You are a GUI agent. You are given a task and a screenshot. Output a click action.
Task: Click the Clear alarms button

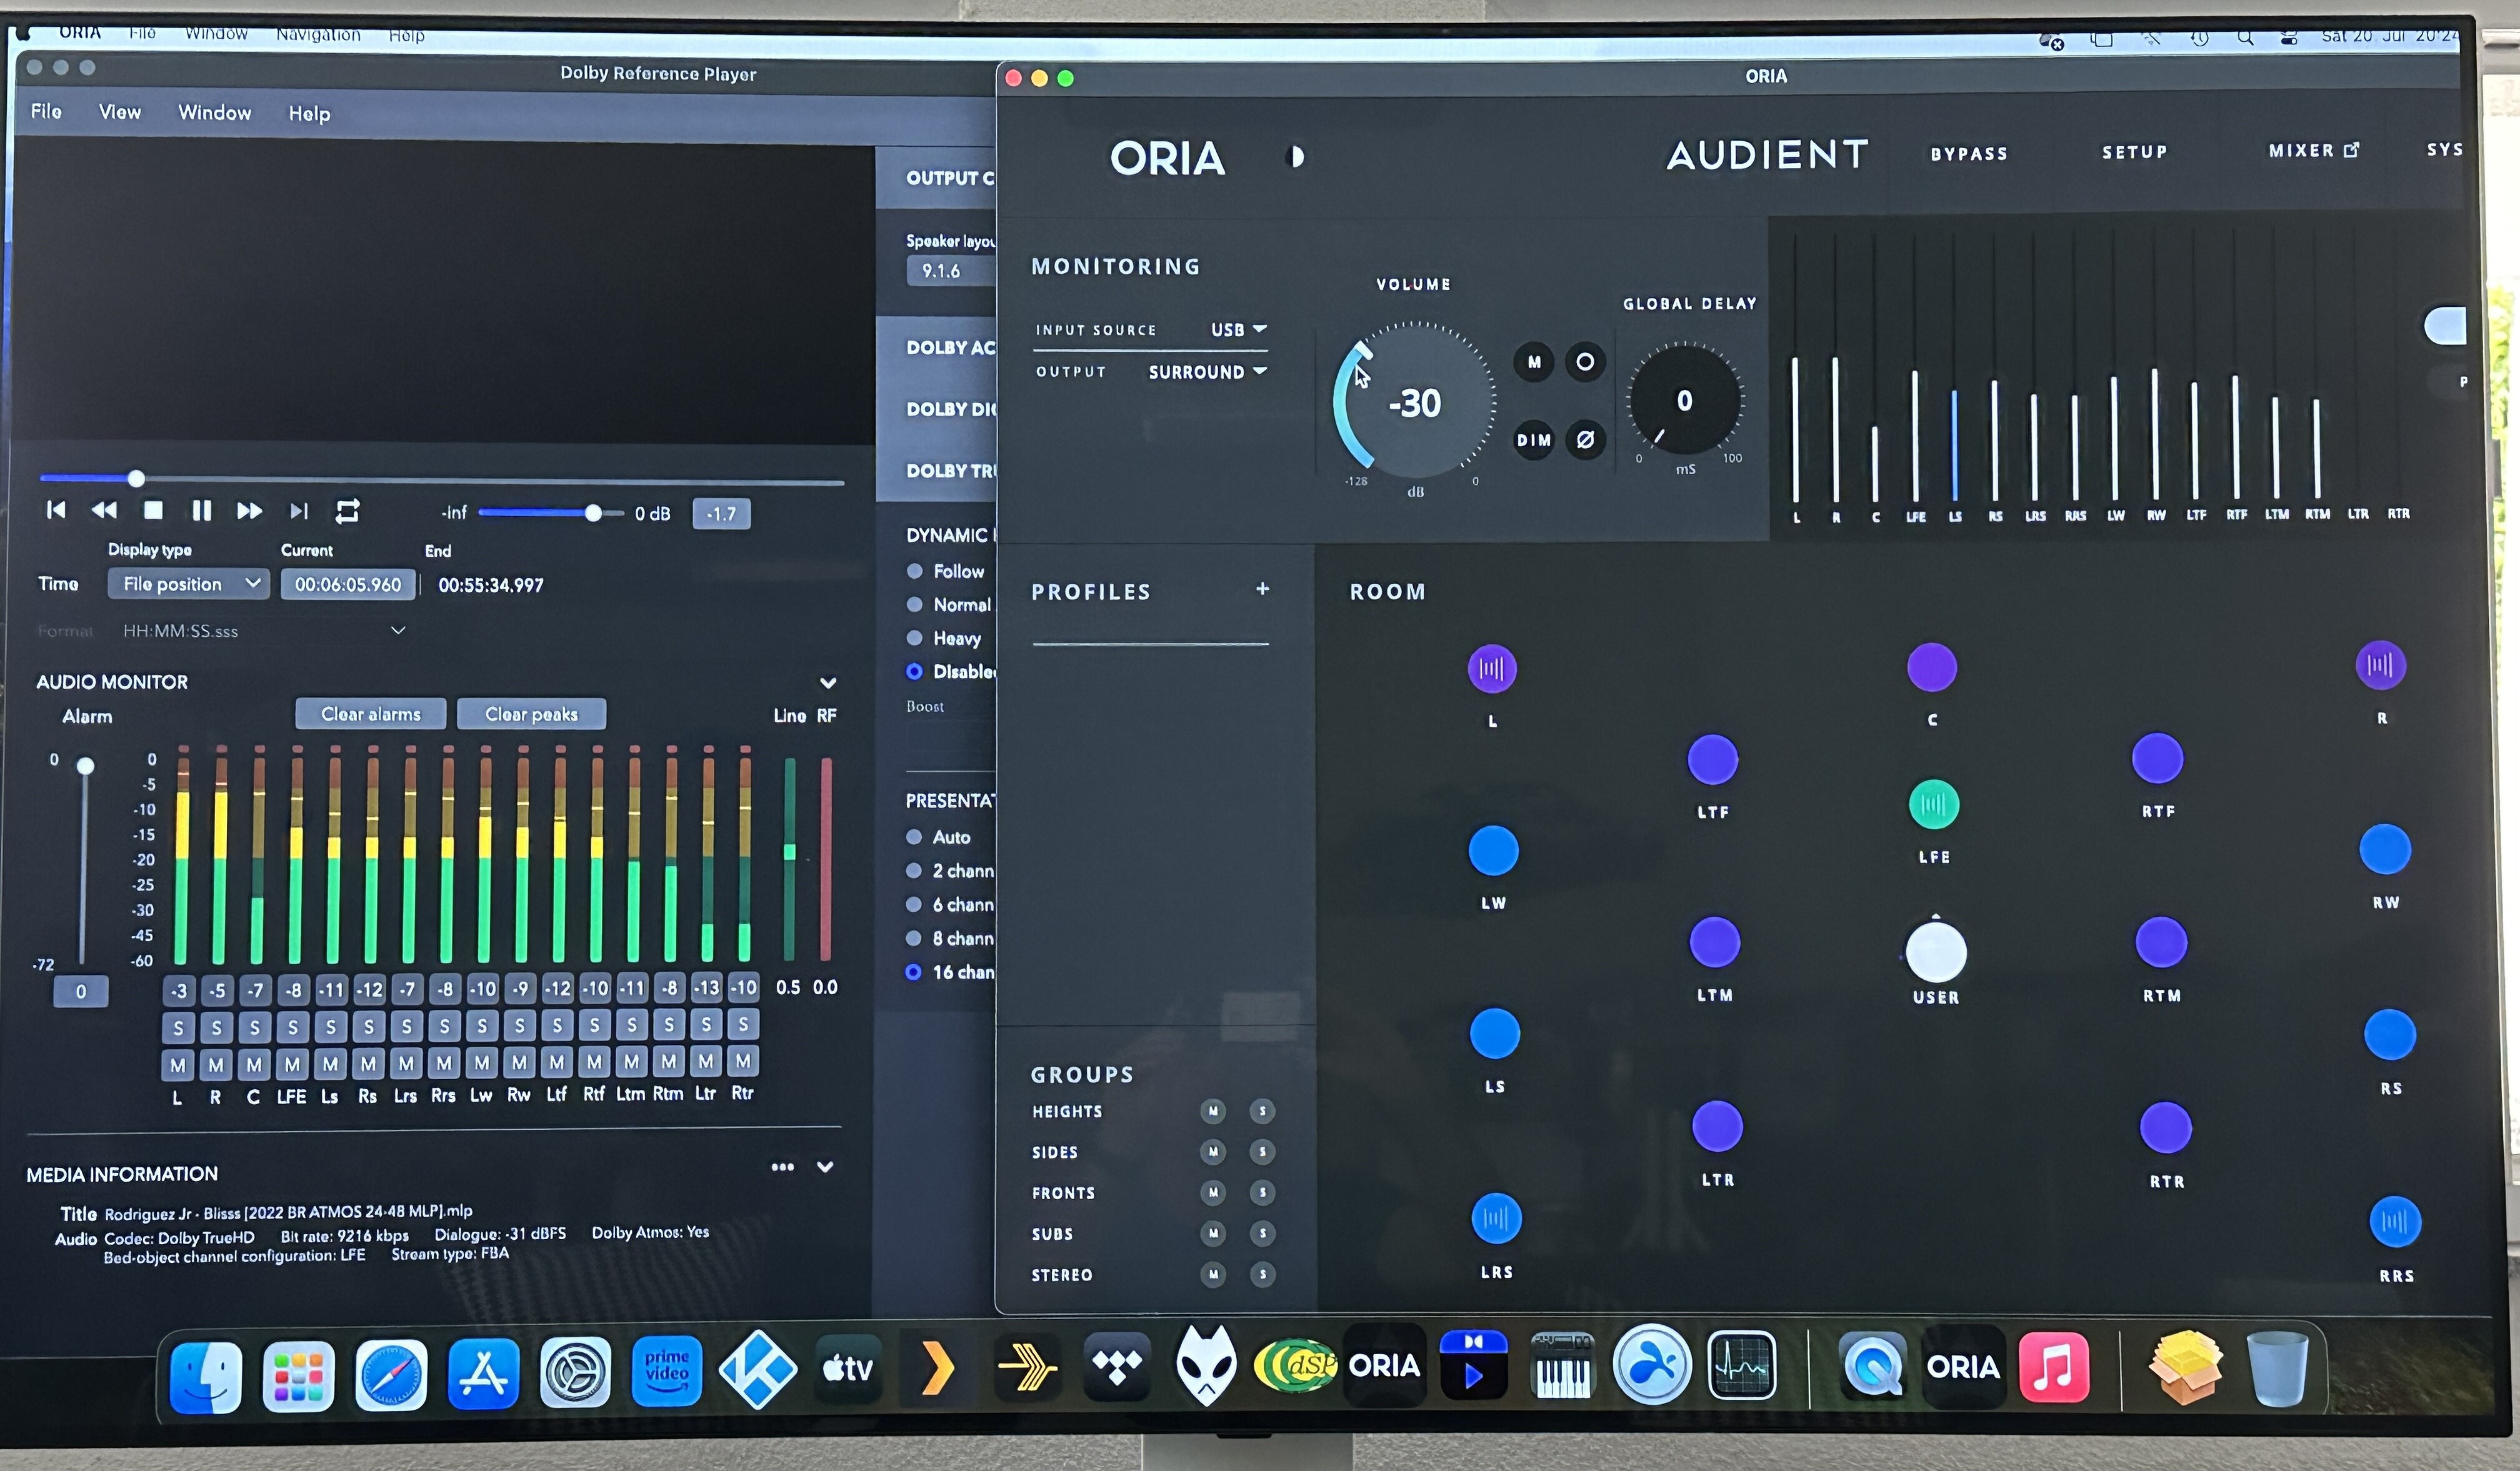pos(371,714)
